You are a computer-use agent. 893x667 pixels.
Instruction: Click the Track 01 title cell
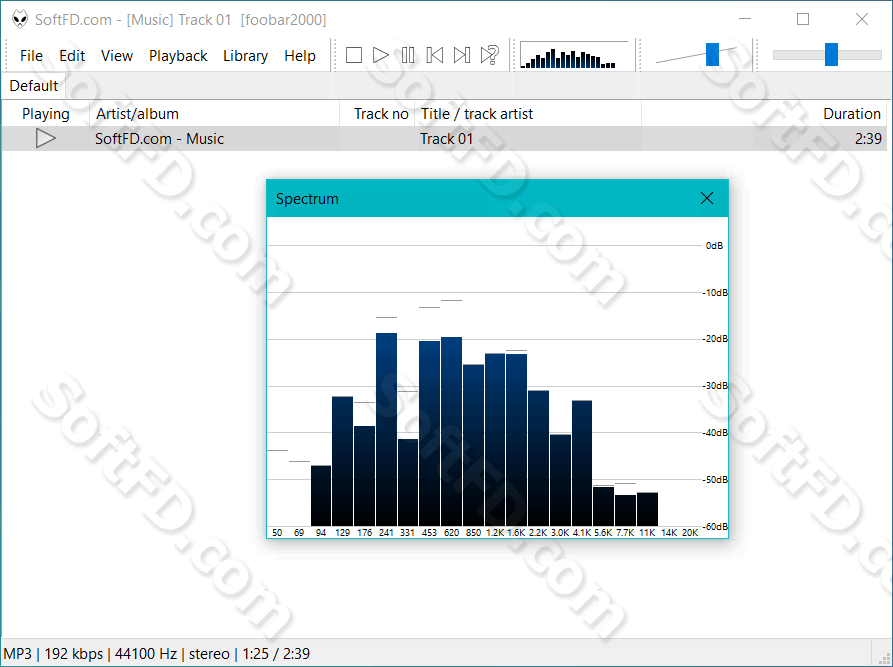click(446, 138)
